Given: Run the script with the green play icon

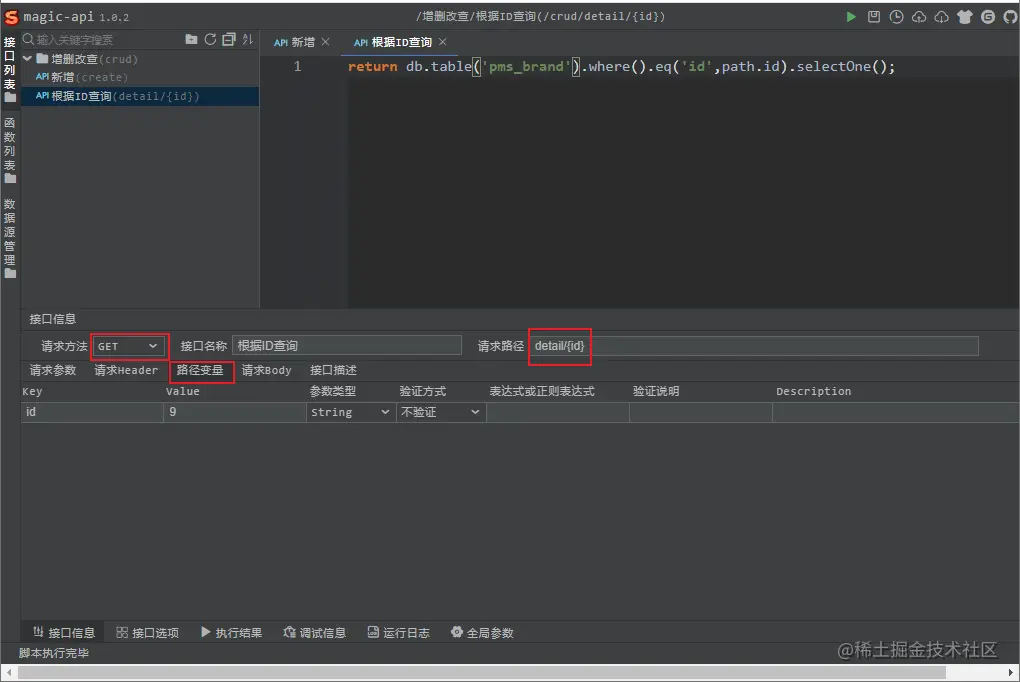Looking at the screenshot, I should click(x=851, y=17).
